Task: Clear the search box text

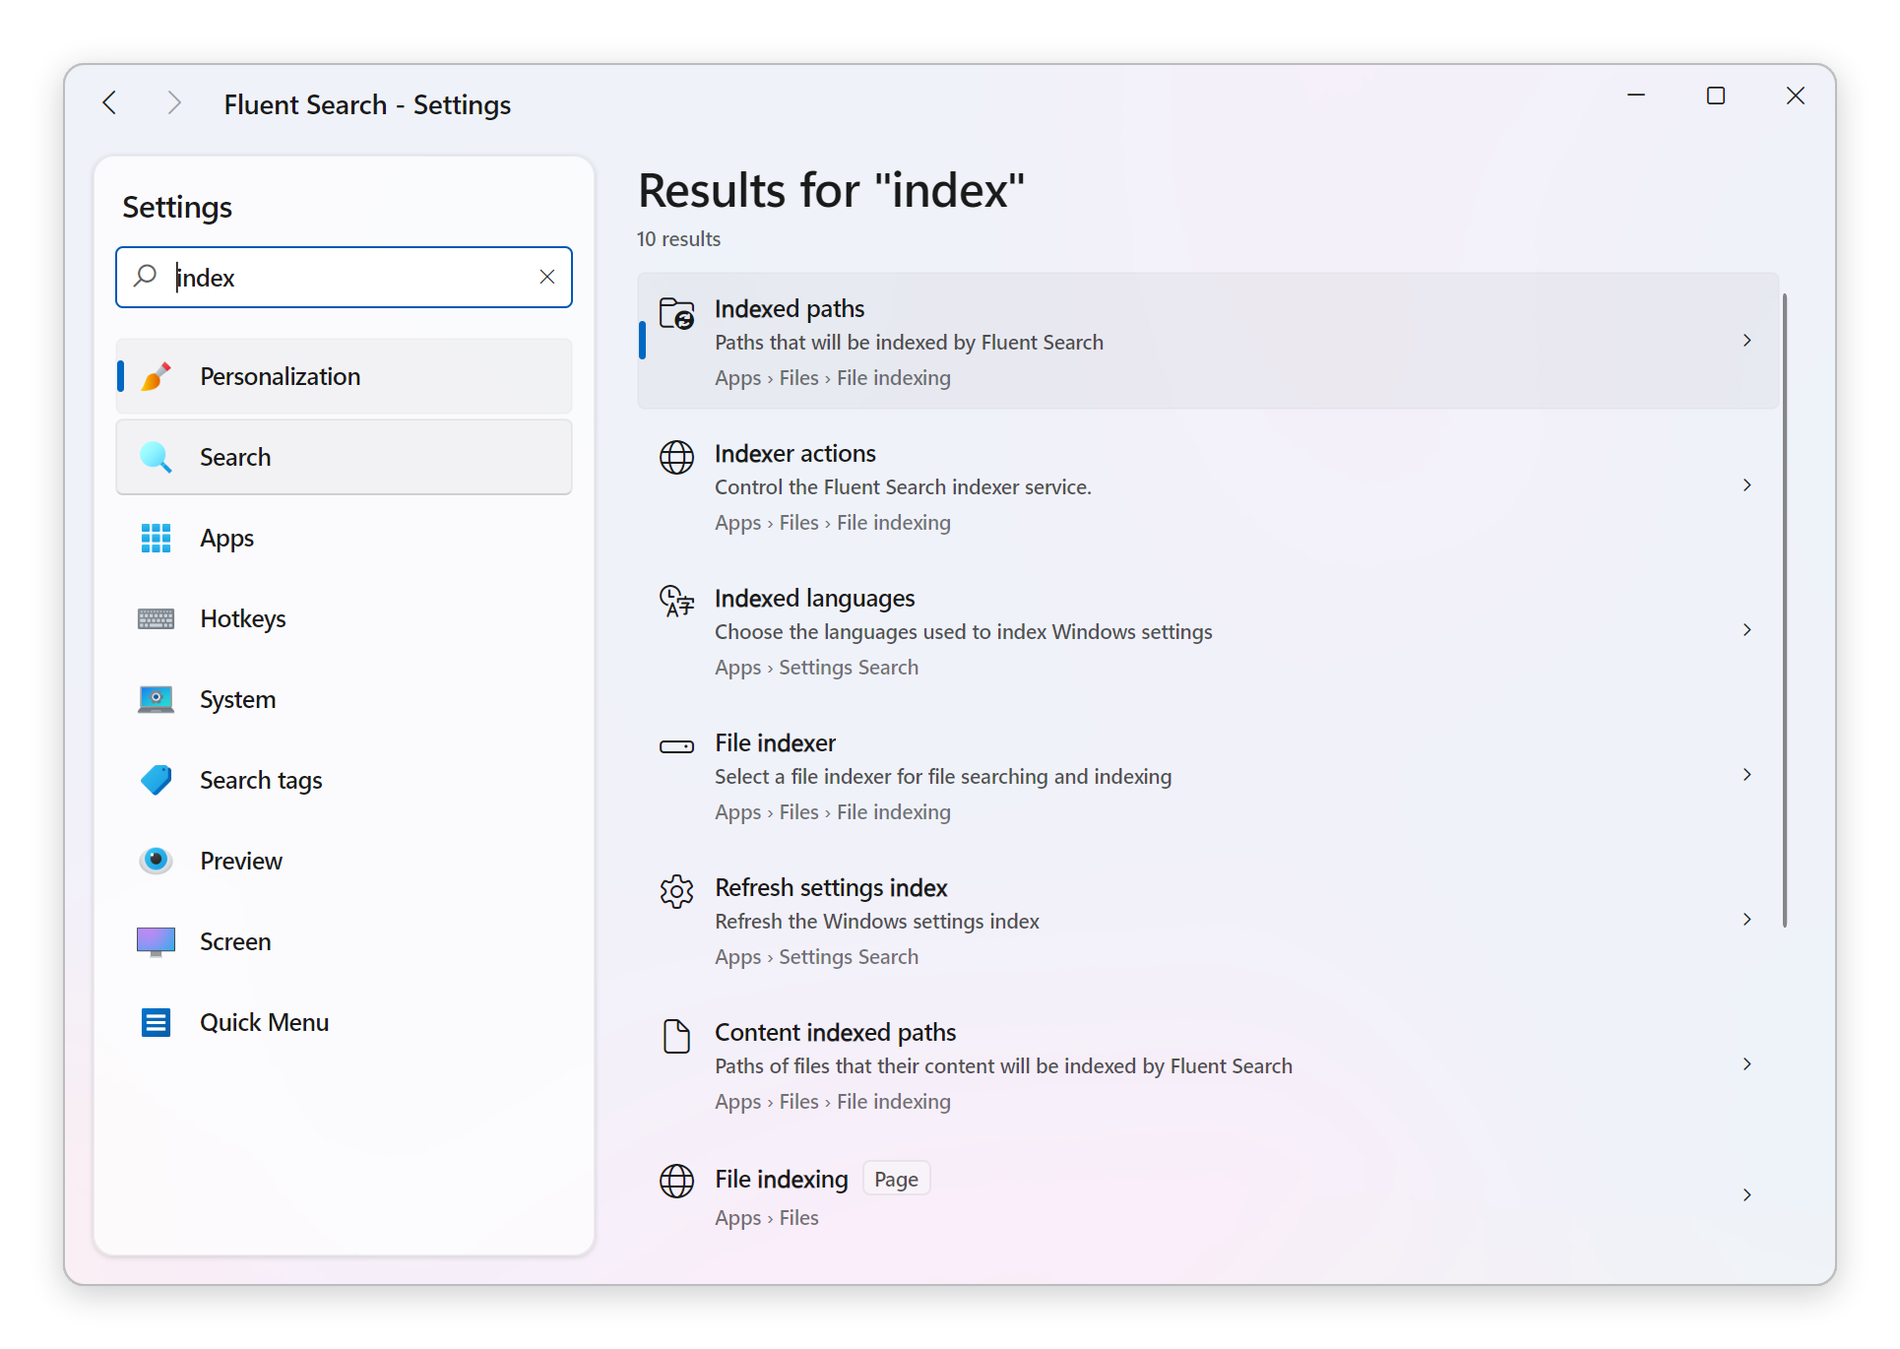Action: [x=547, y=277]
